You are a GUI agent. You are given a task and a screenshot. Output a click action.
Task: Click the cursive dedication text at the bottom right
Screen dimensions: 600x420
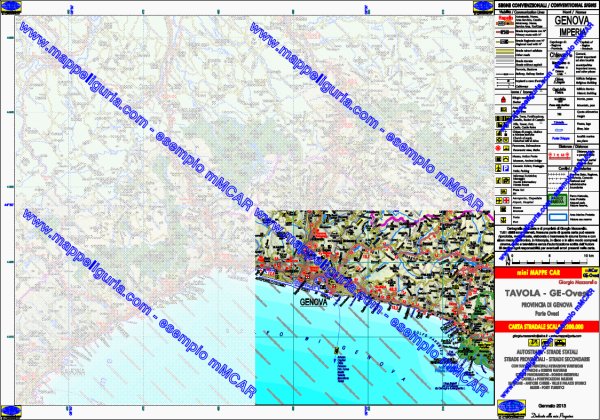(x=551, y=415)
